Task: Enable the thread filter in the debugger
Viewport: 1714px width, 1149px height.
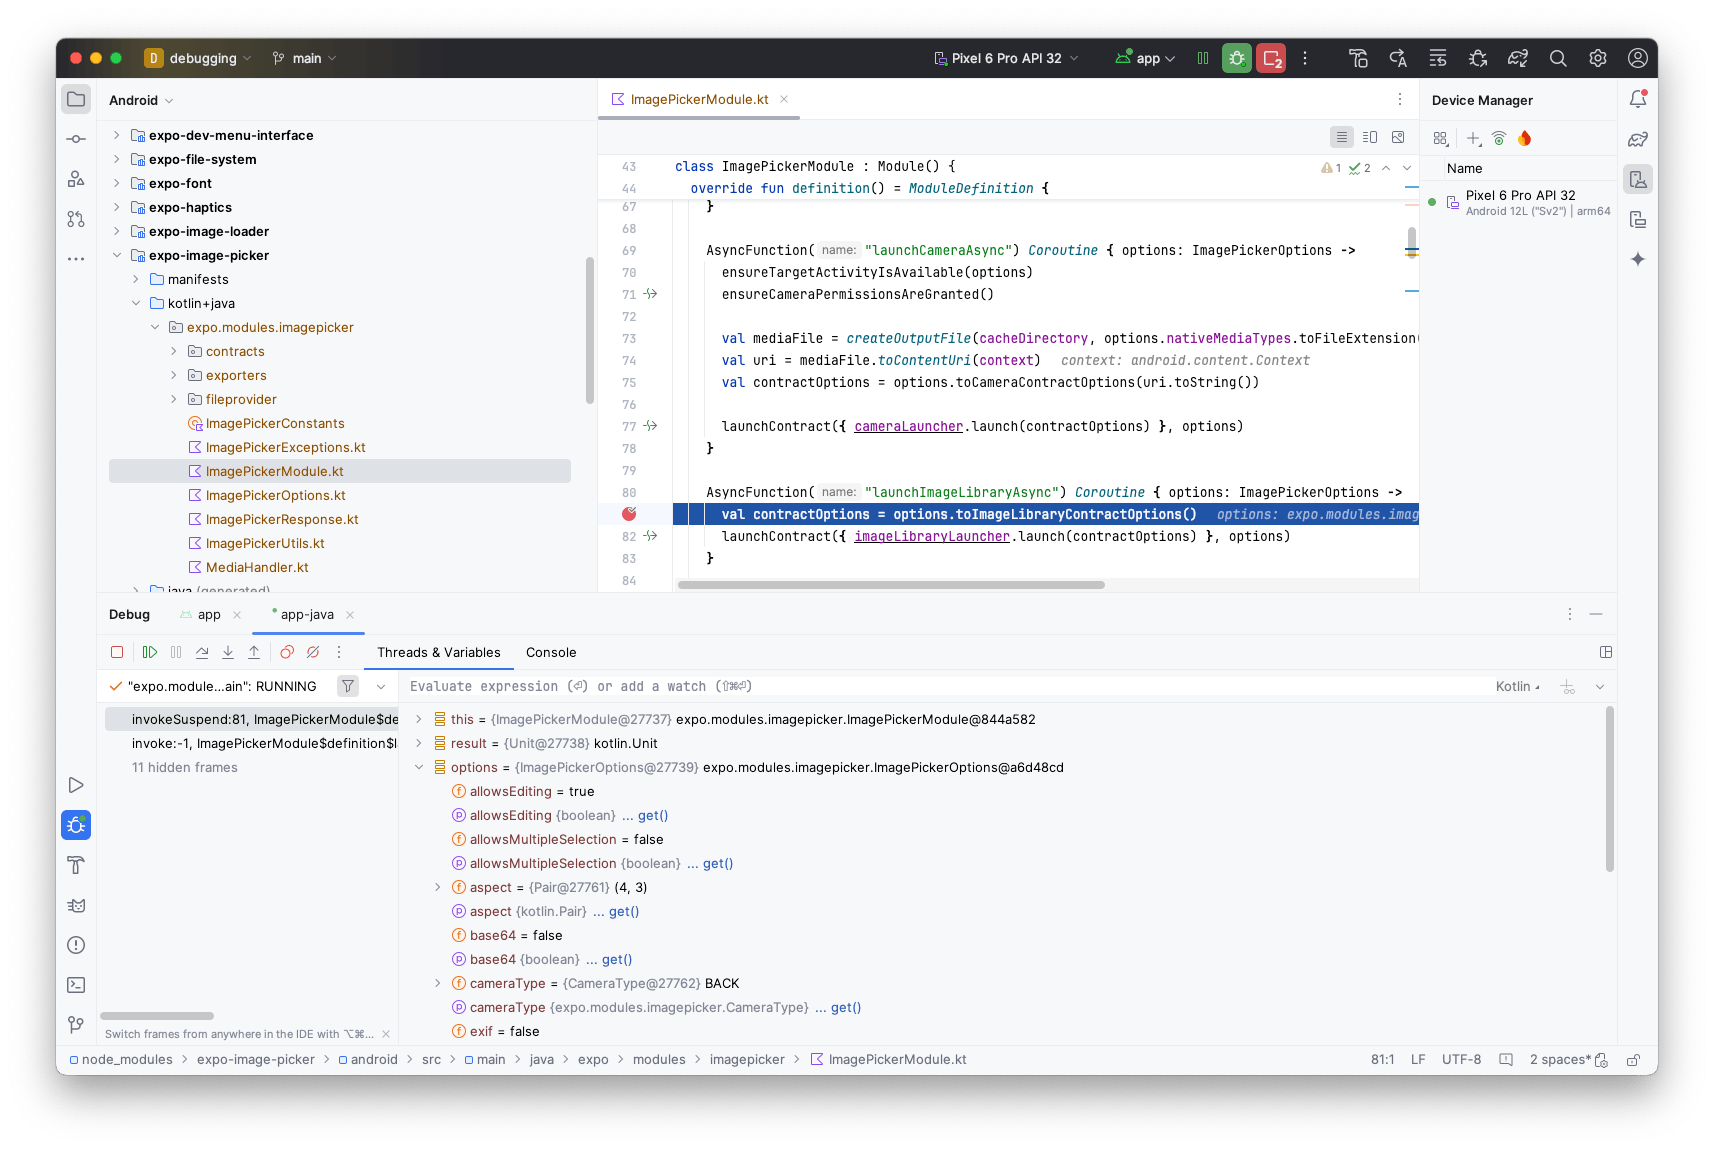Action: (347, 686)
